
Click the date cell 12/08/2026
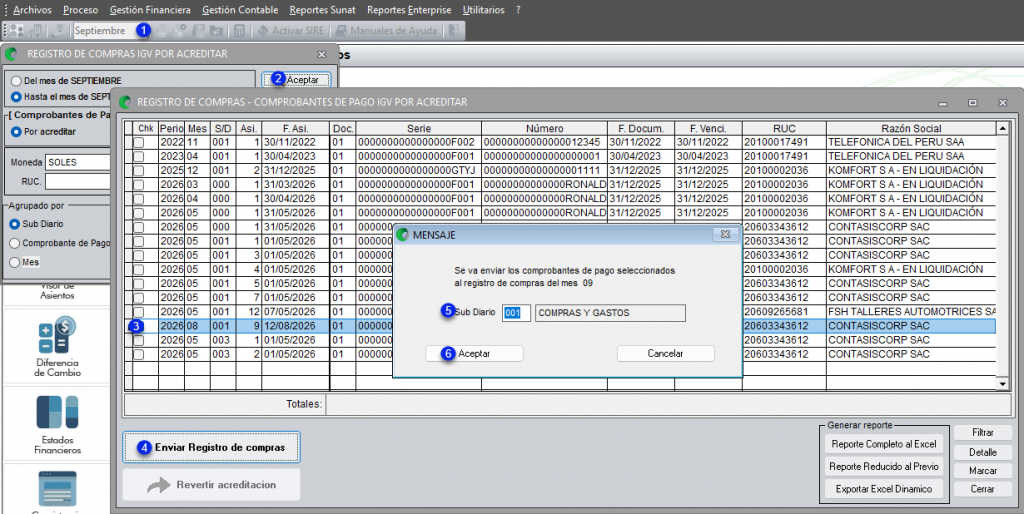[295, 326]
